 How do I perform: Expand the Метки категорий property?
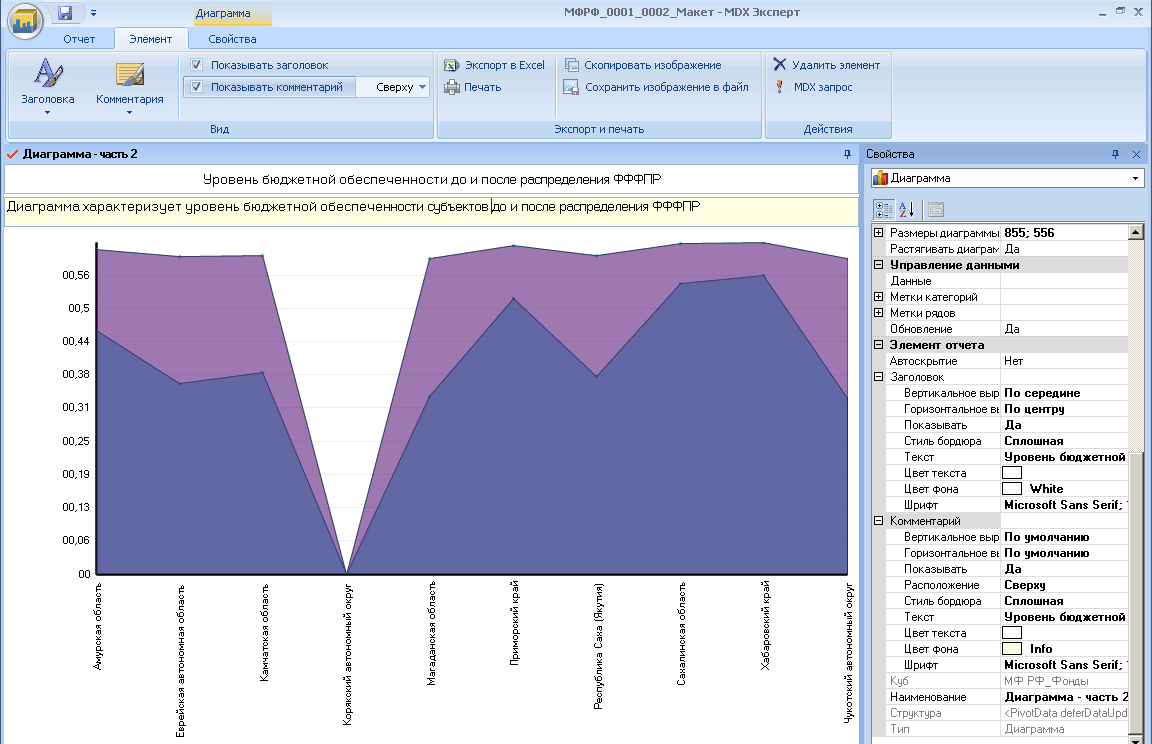[x=878, y=297]
